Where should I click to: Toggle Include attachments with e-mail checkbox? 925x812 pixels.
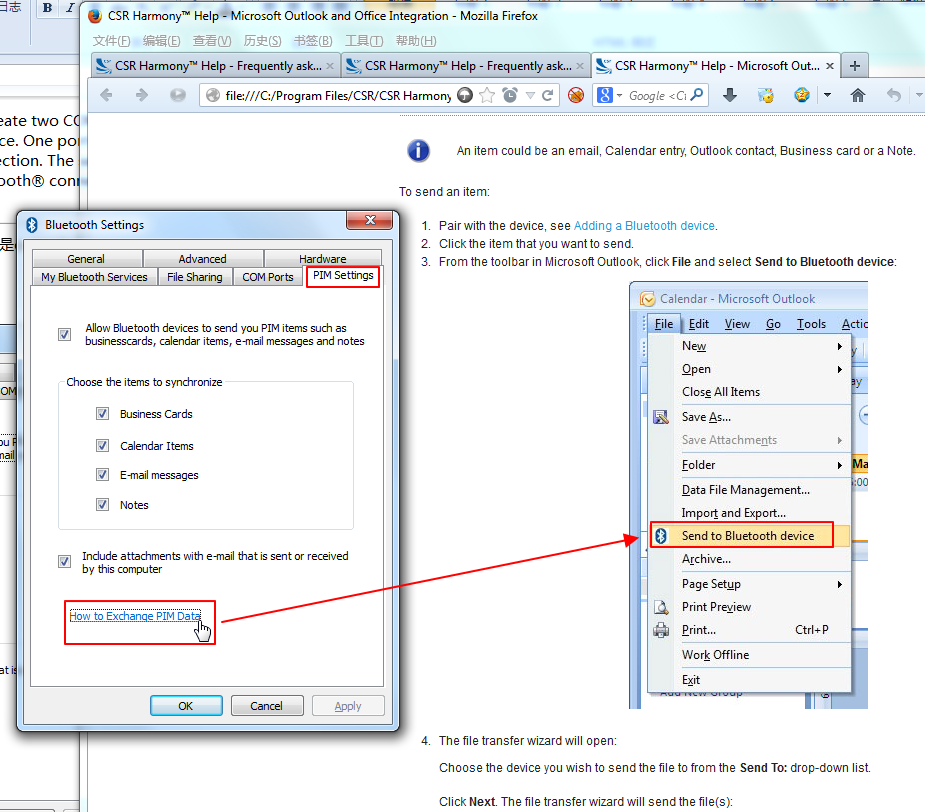tap(64, 561)
